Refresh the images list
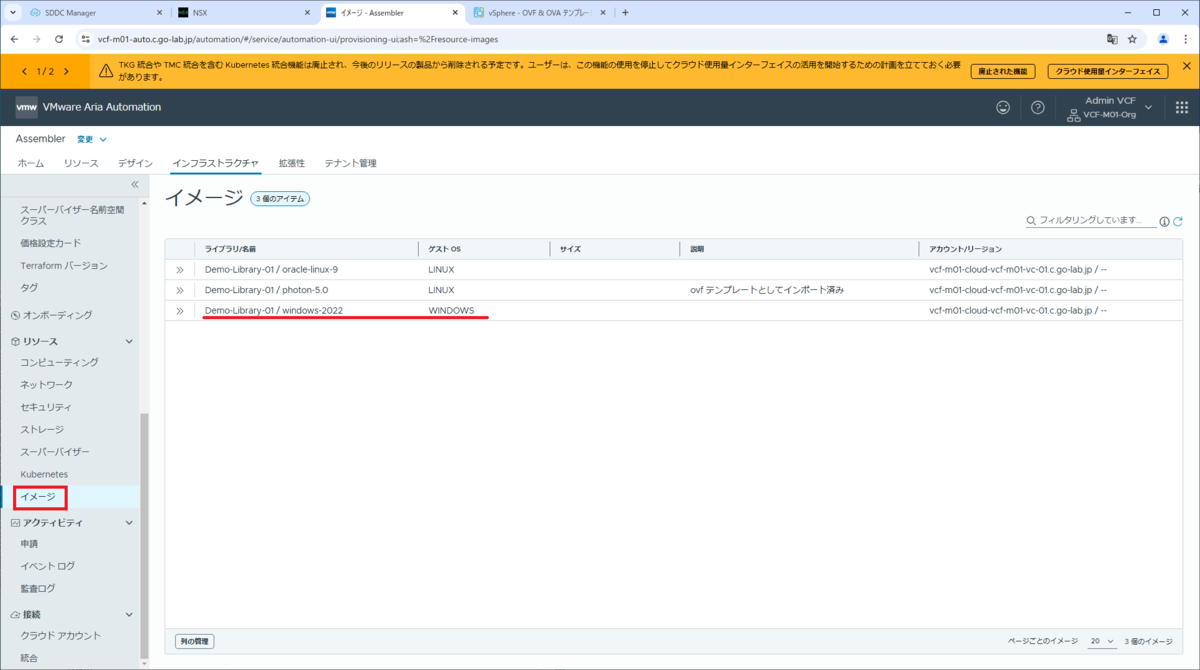 point(1178,222)
